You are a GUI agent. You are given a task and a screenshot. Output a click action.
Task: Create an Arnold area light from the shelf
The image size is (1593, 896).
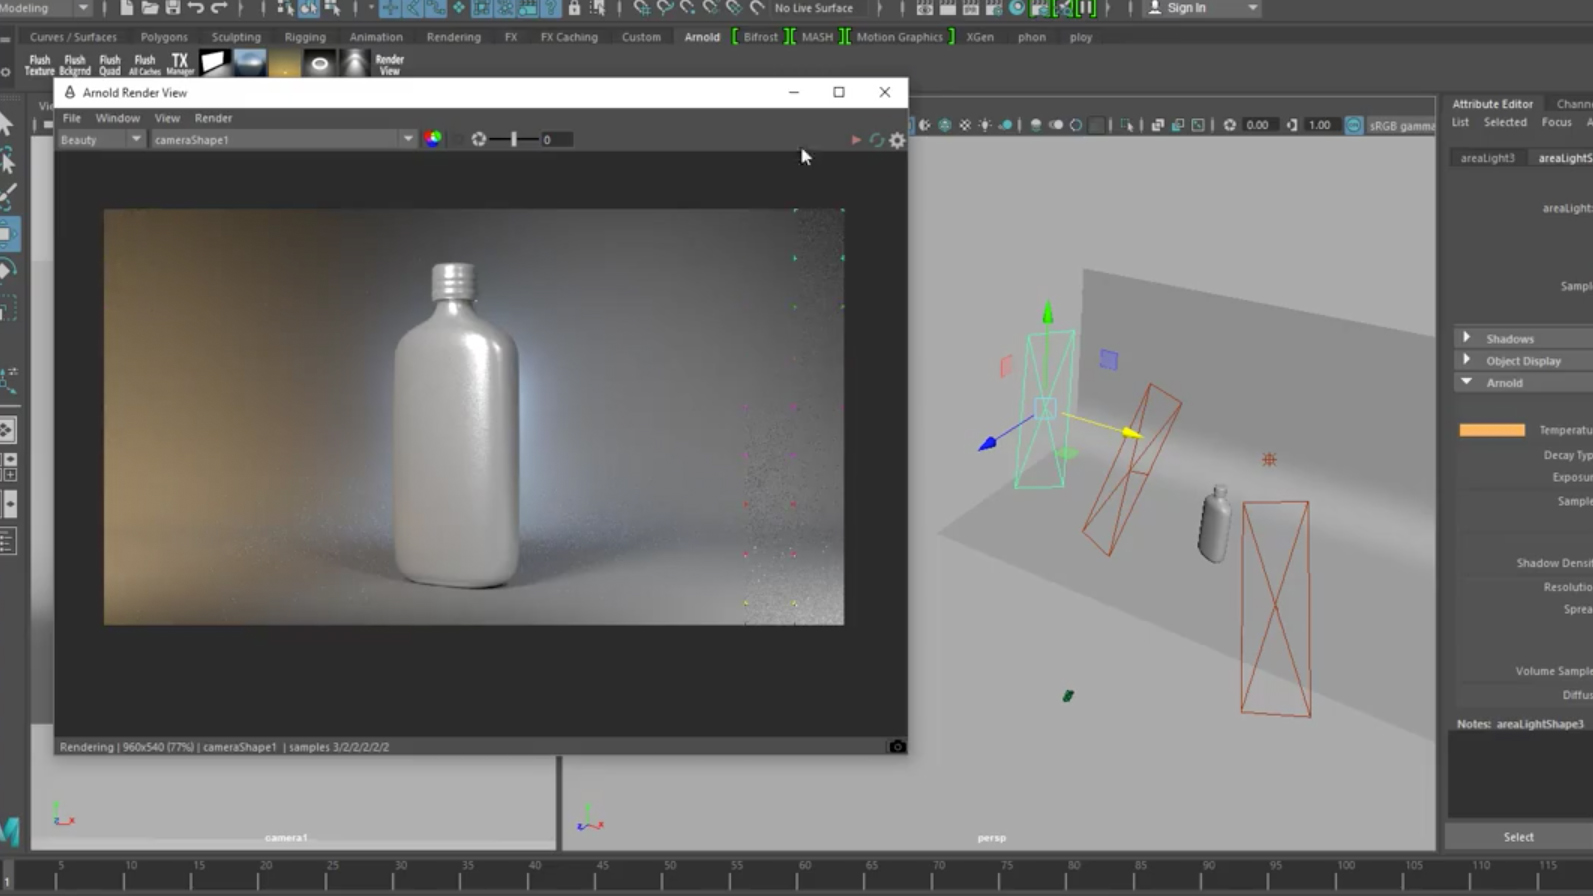[x=214, y=63]
